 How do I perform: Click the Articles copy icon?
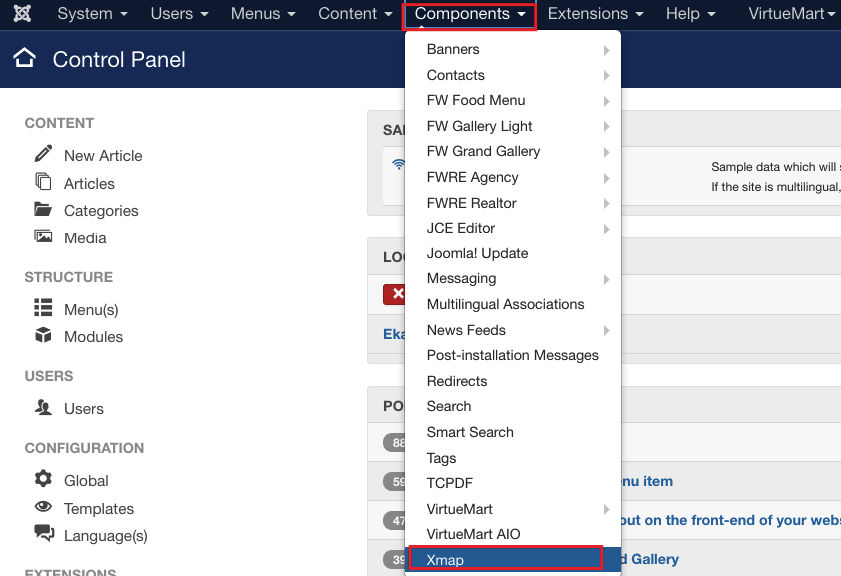[x=43, y=182]
